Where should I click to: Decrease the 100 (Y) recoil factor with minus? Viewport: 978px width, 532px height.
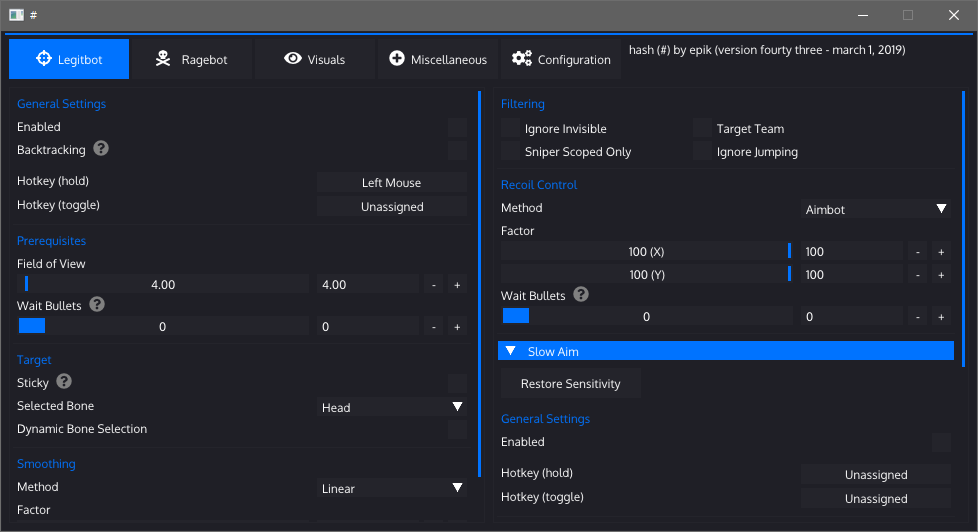(x=917, y=275)
